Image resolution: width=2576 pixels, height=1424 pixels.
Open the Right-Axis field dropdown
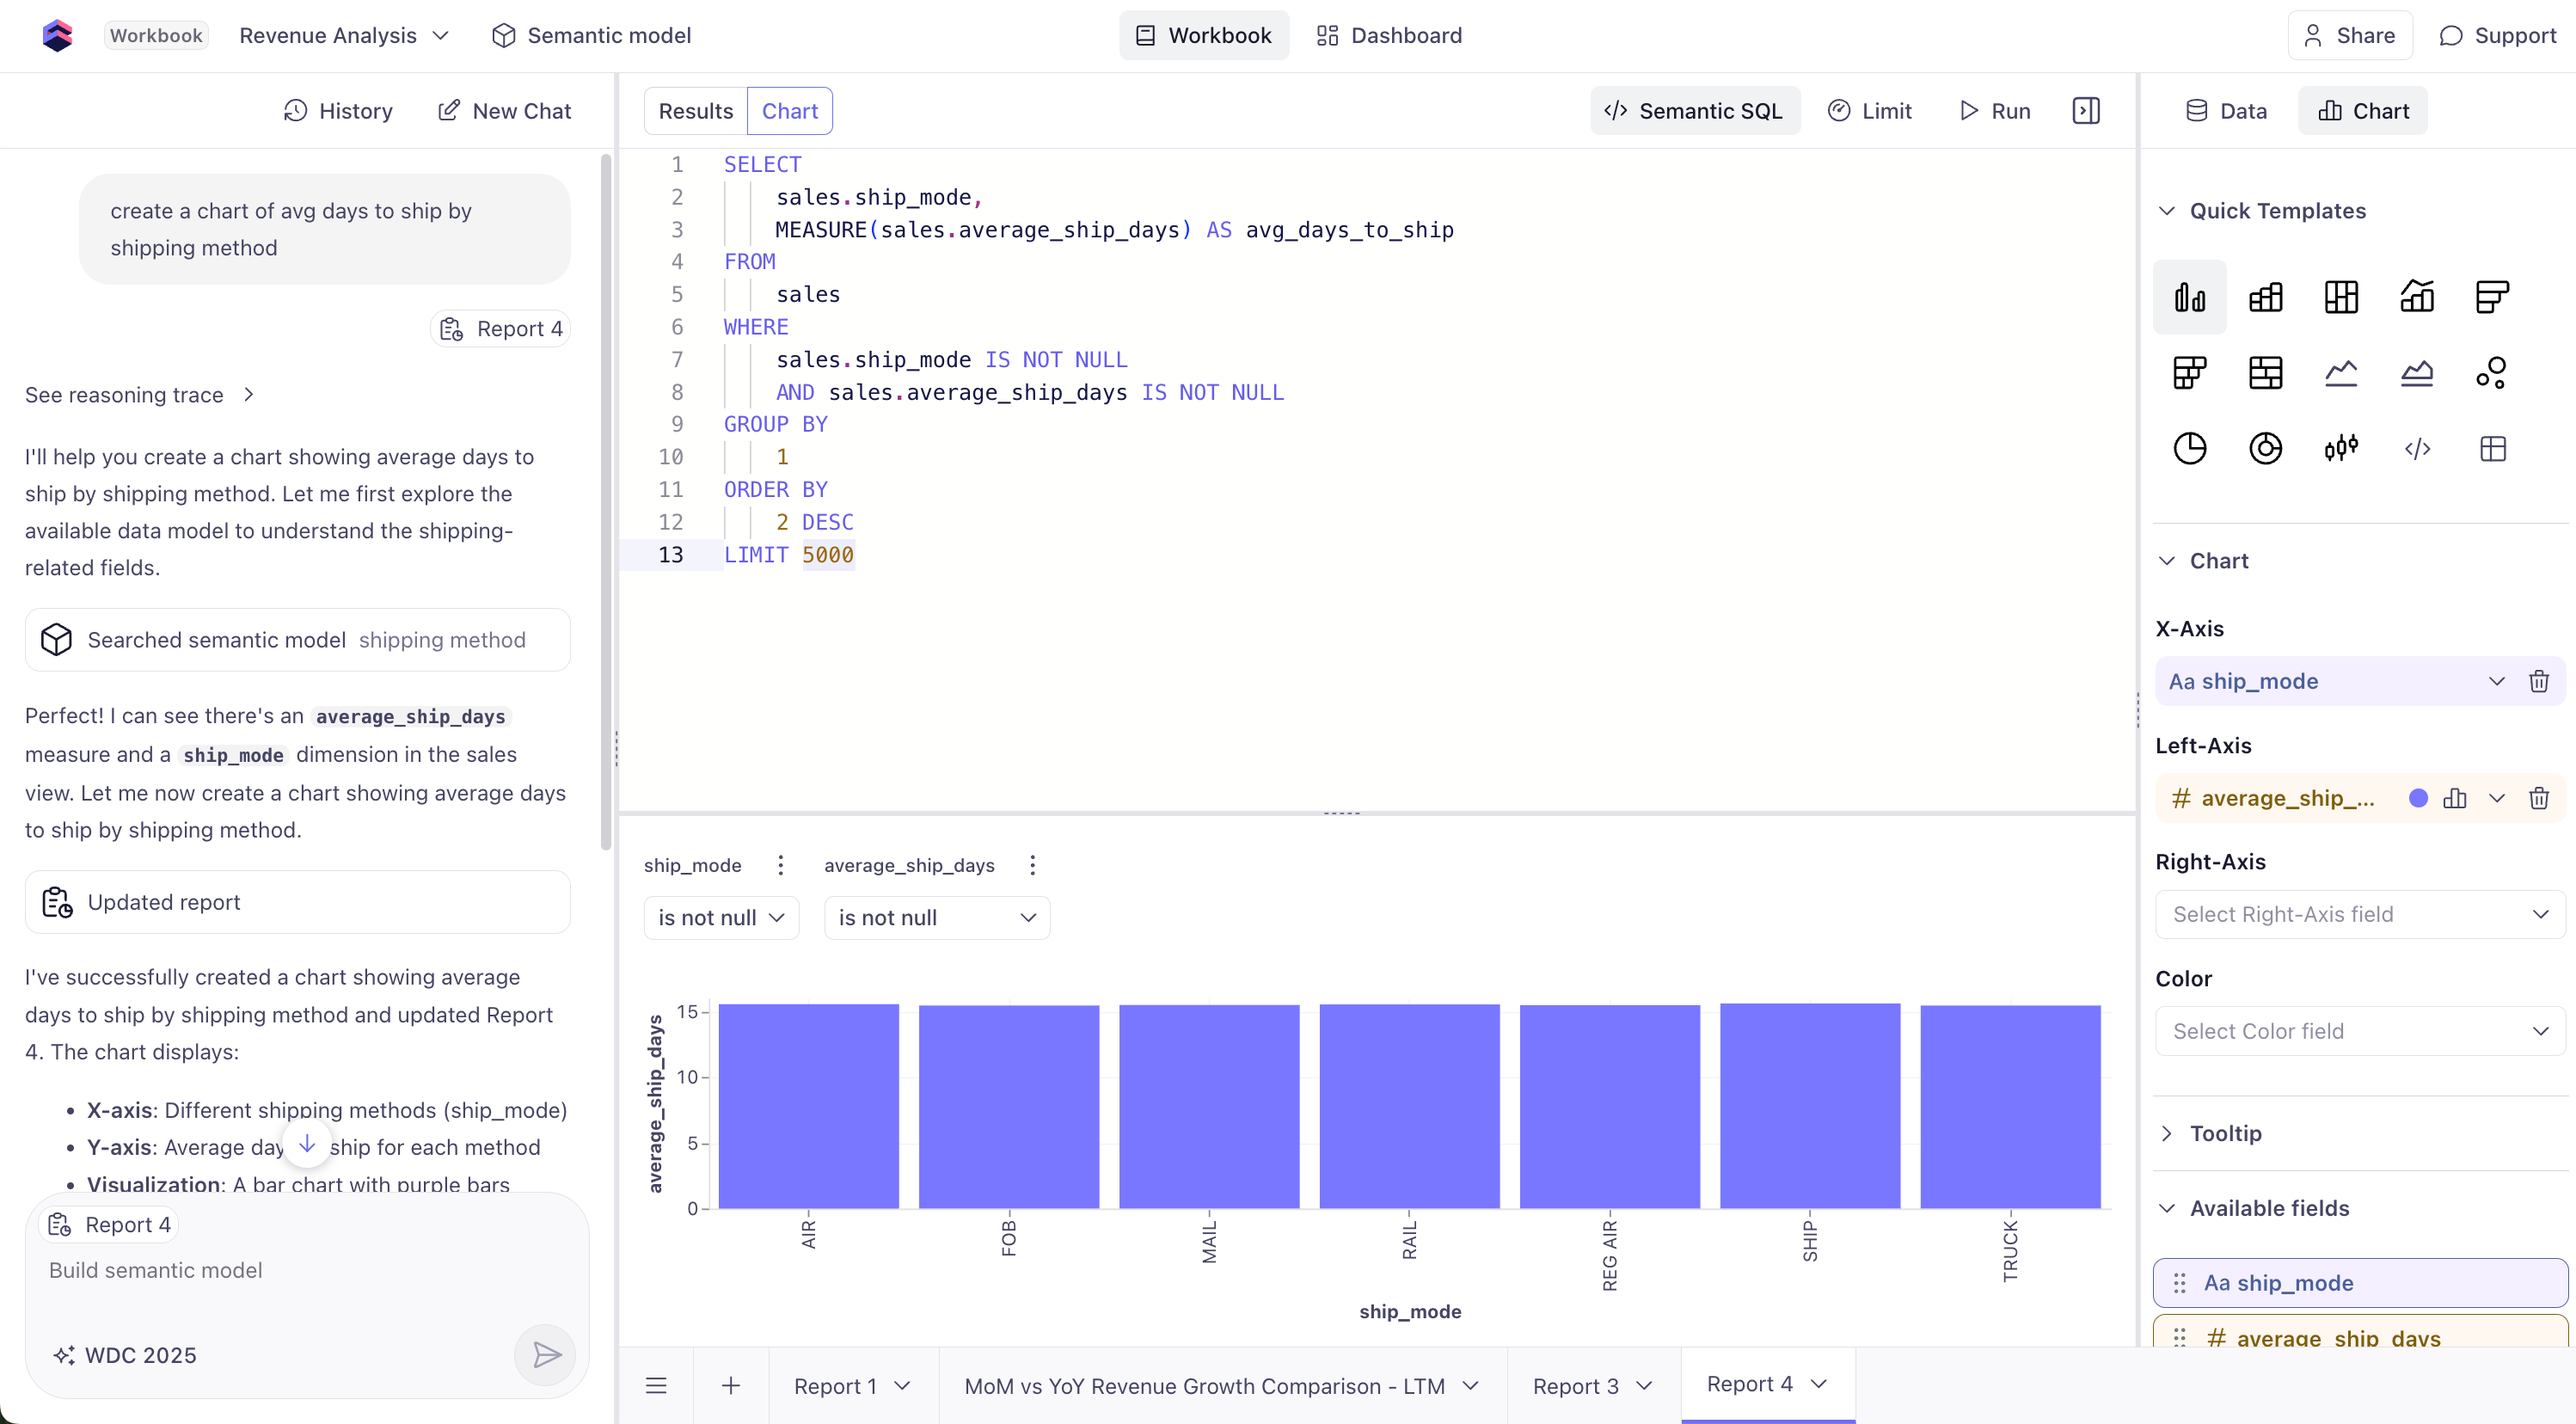click(2359, 914)
